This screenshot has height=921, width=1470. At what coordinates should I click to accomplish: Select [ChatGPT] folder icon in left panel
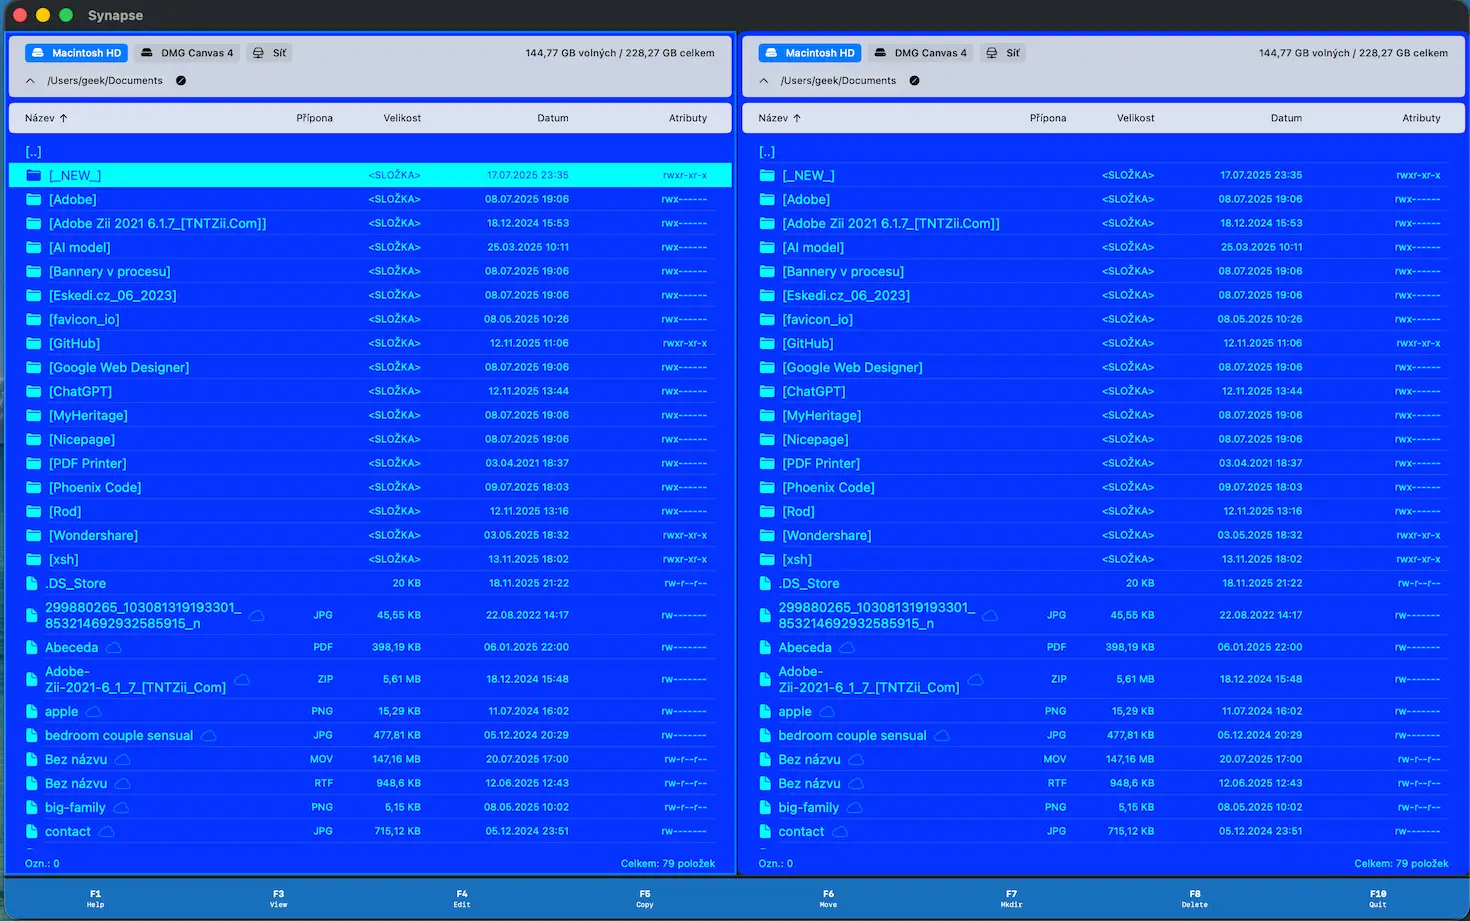click(34, 391)
